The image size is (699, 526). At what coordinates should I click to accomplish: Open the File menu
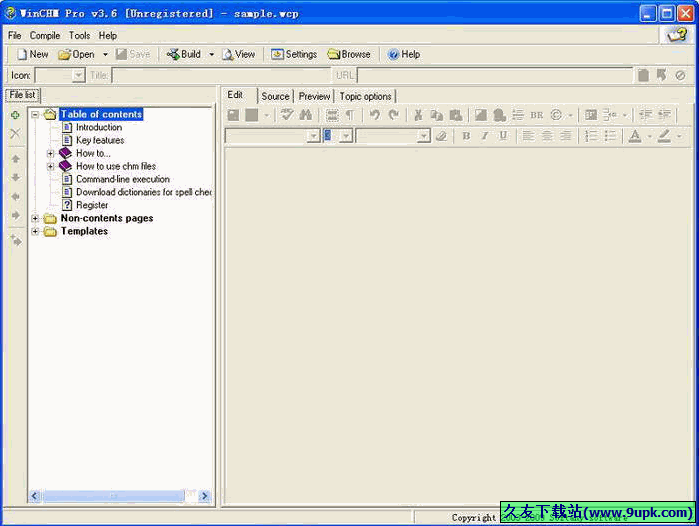(14, 36)
